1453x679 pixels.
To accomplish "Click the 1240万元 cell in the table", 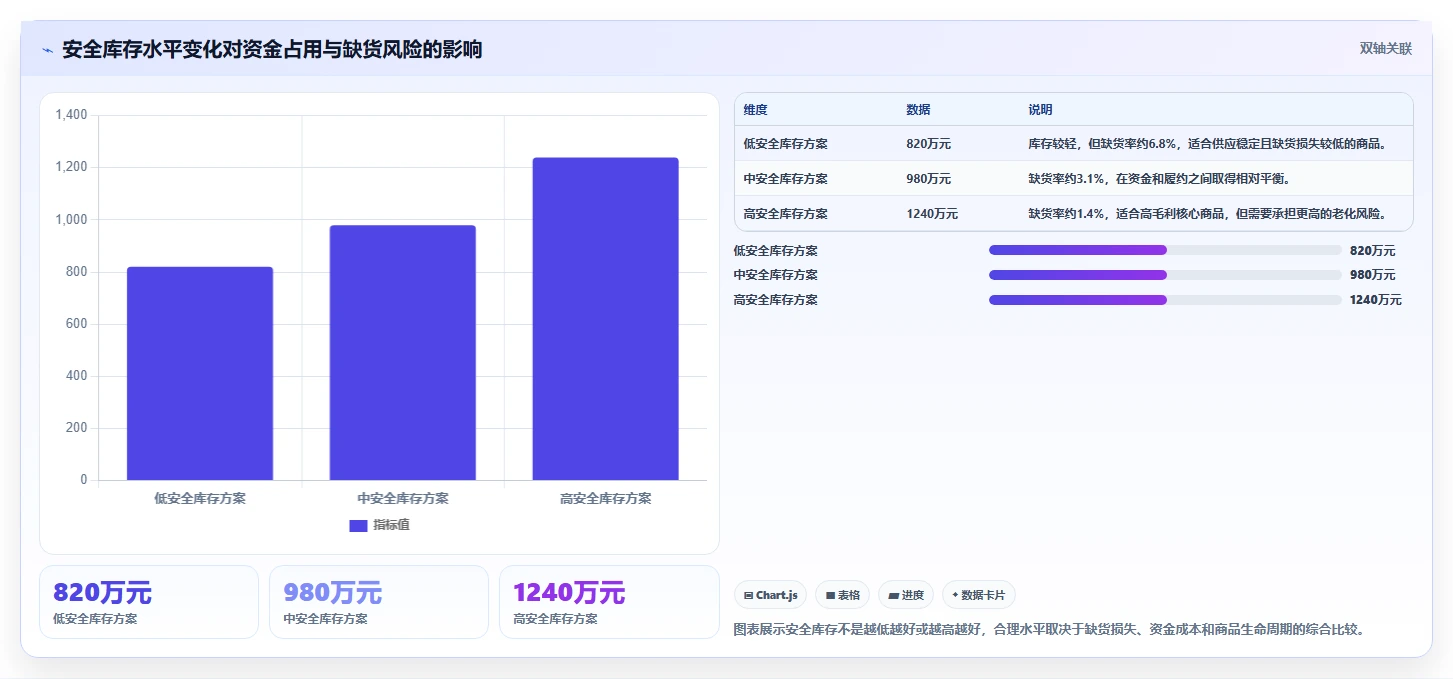I will pyautogui.click(x=932, y=214).
